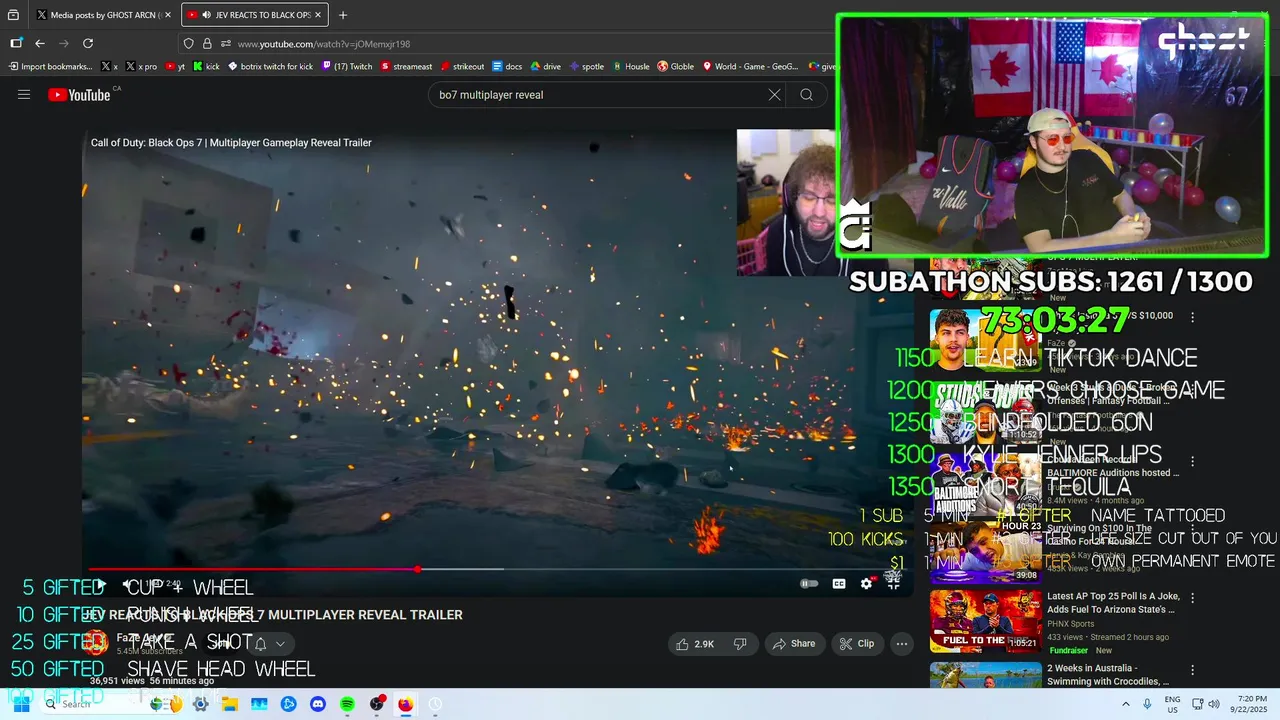Click the shield tracking protection icon

188,44
